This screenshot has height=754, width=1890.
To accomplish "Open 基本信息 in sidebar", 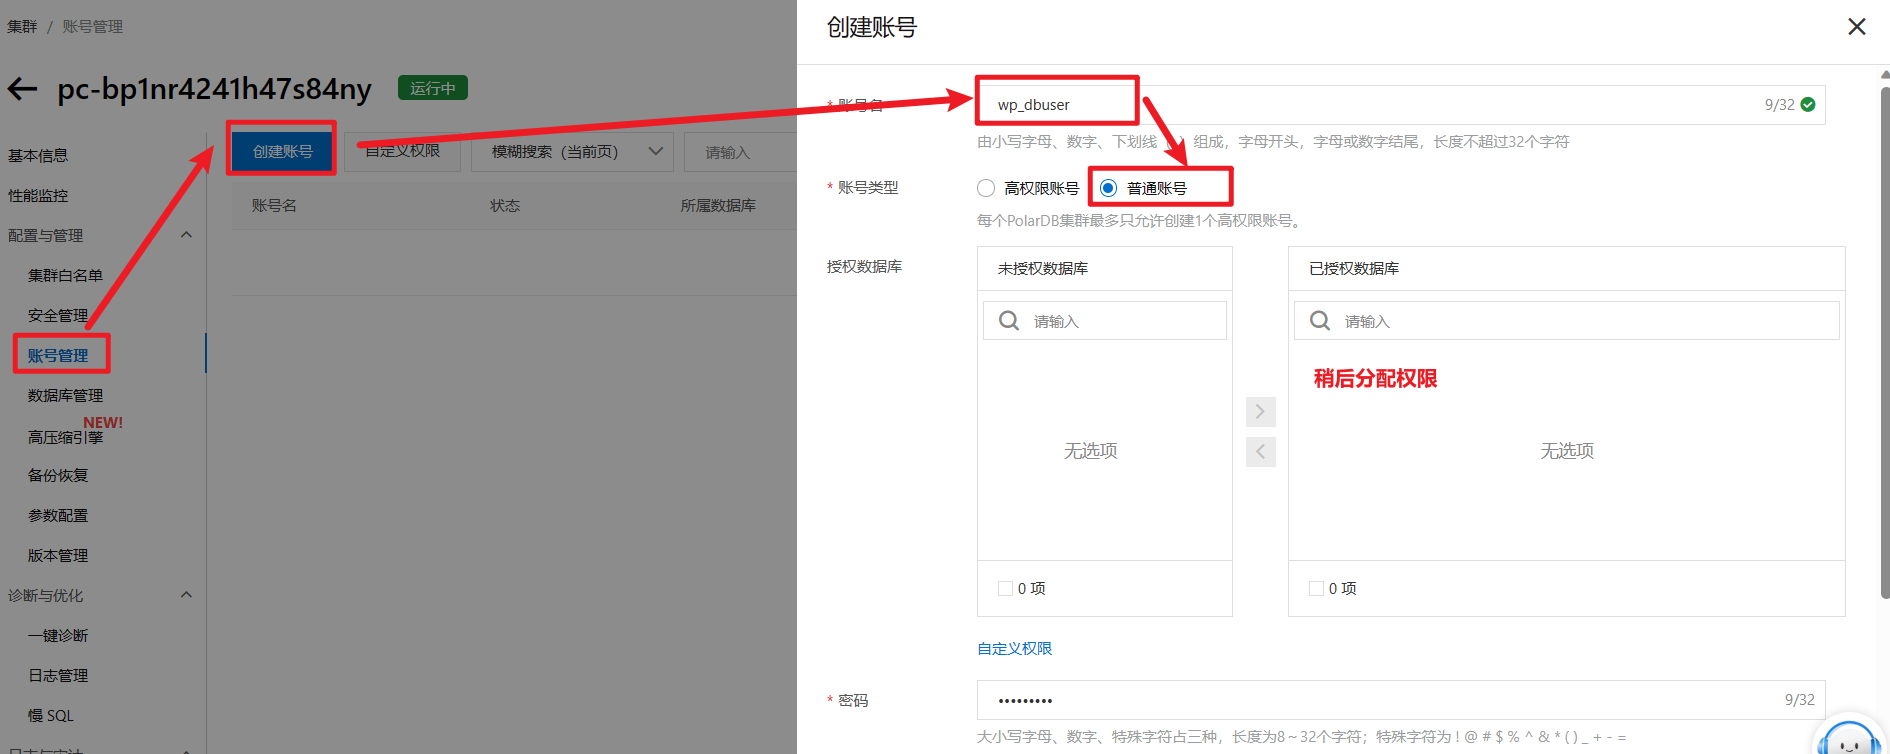I will click(x=38, y=155).
